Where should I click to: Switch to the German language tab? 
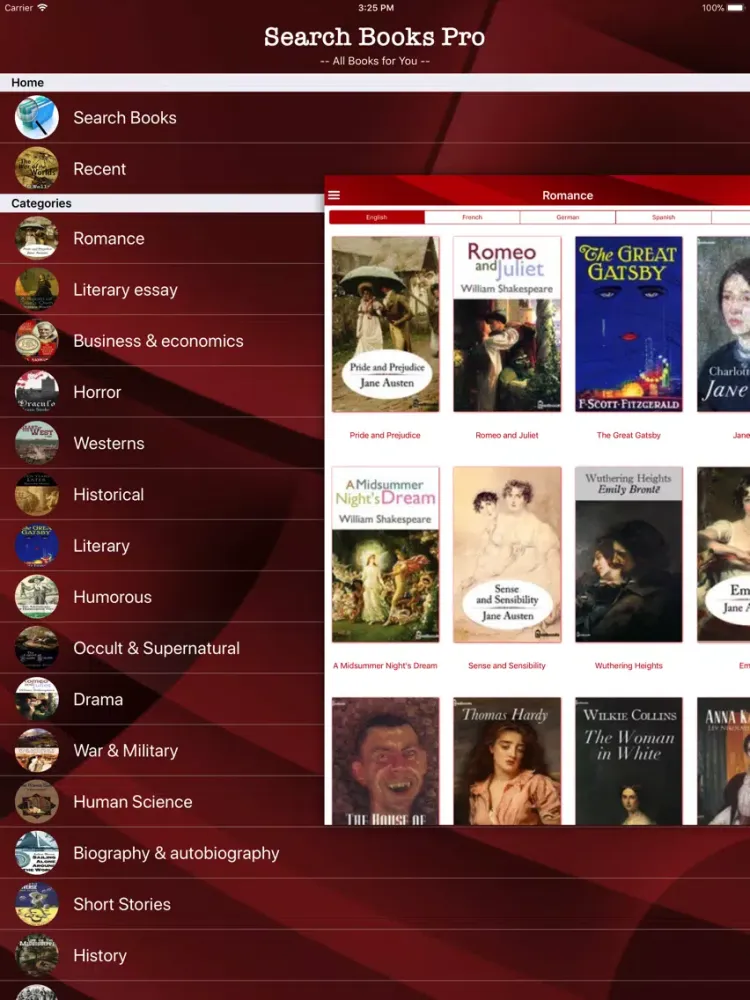568,217
